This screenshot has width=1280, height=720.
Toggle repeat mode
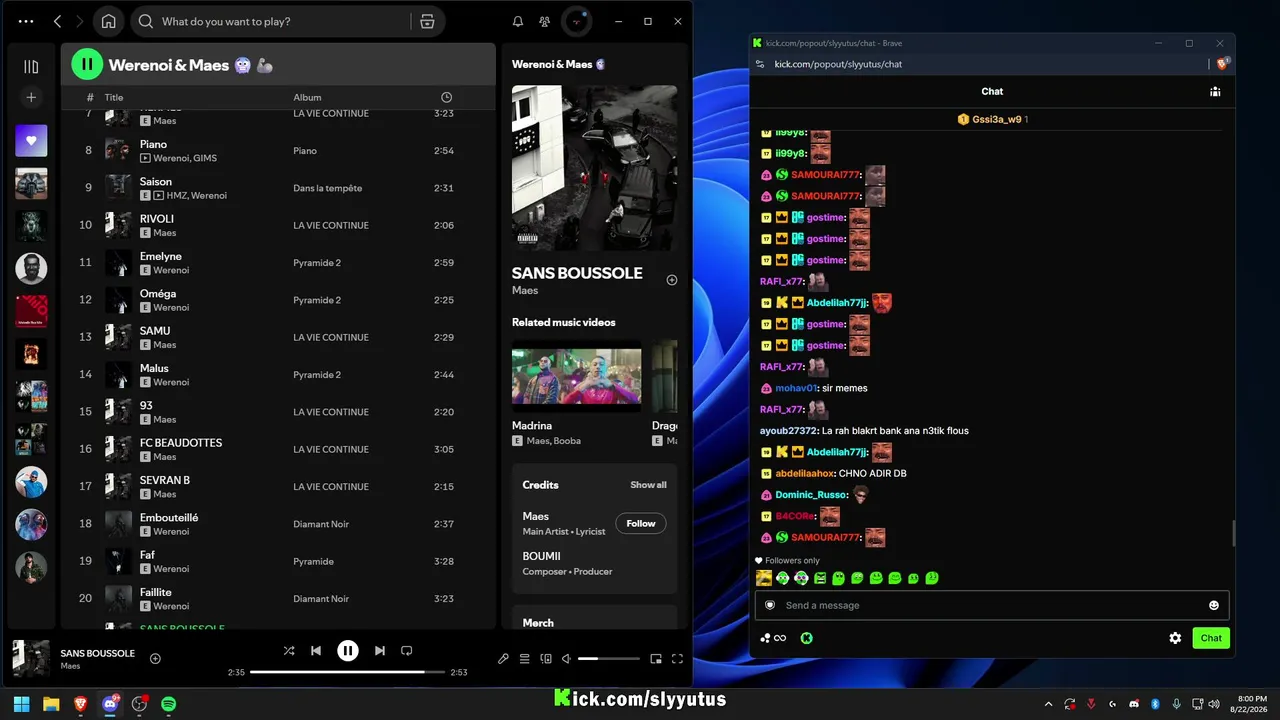(407, 651)
